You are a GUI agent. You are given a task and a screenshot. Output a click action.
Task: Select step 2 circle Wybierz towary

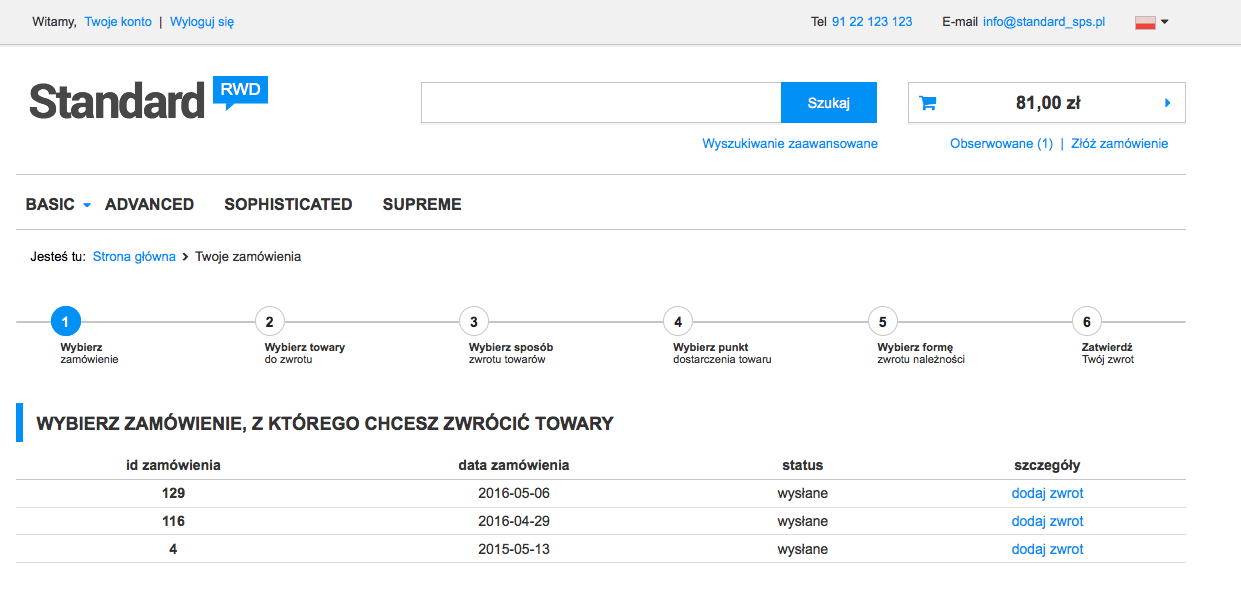click(269, 322)
